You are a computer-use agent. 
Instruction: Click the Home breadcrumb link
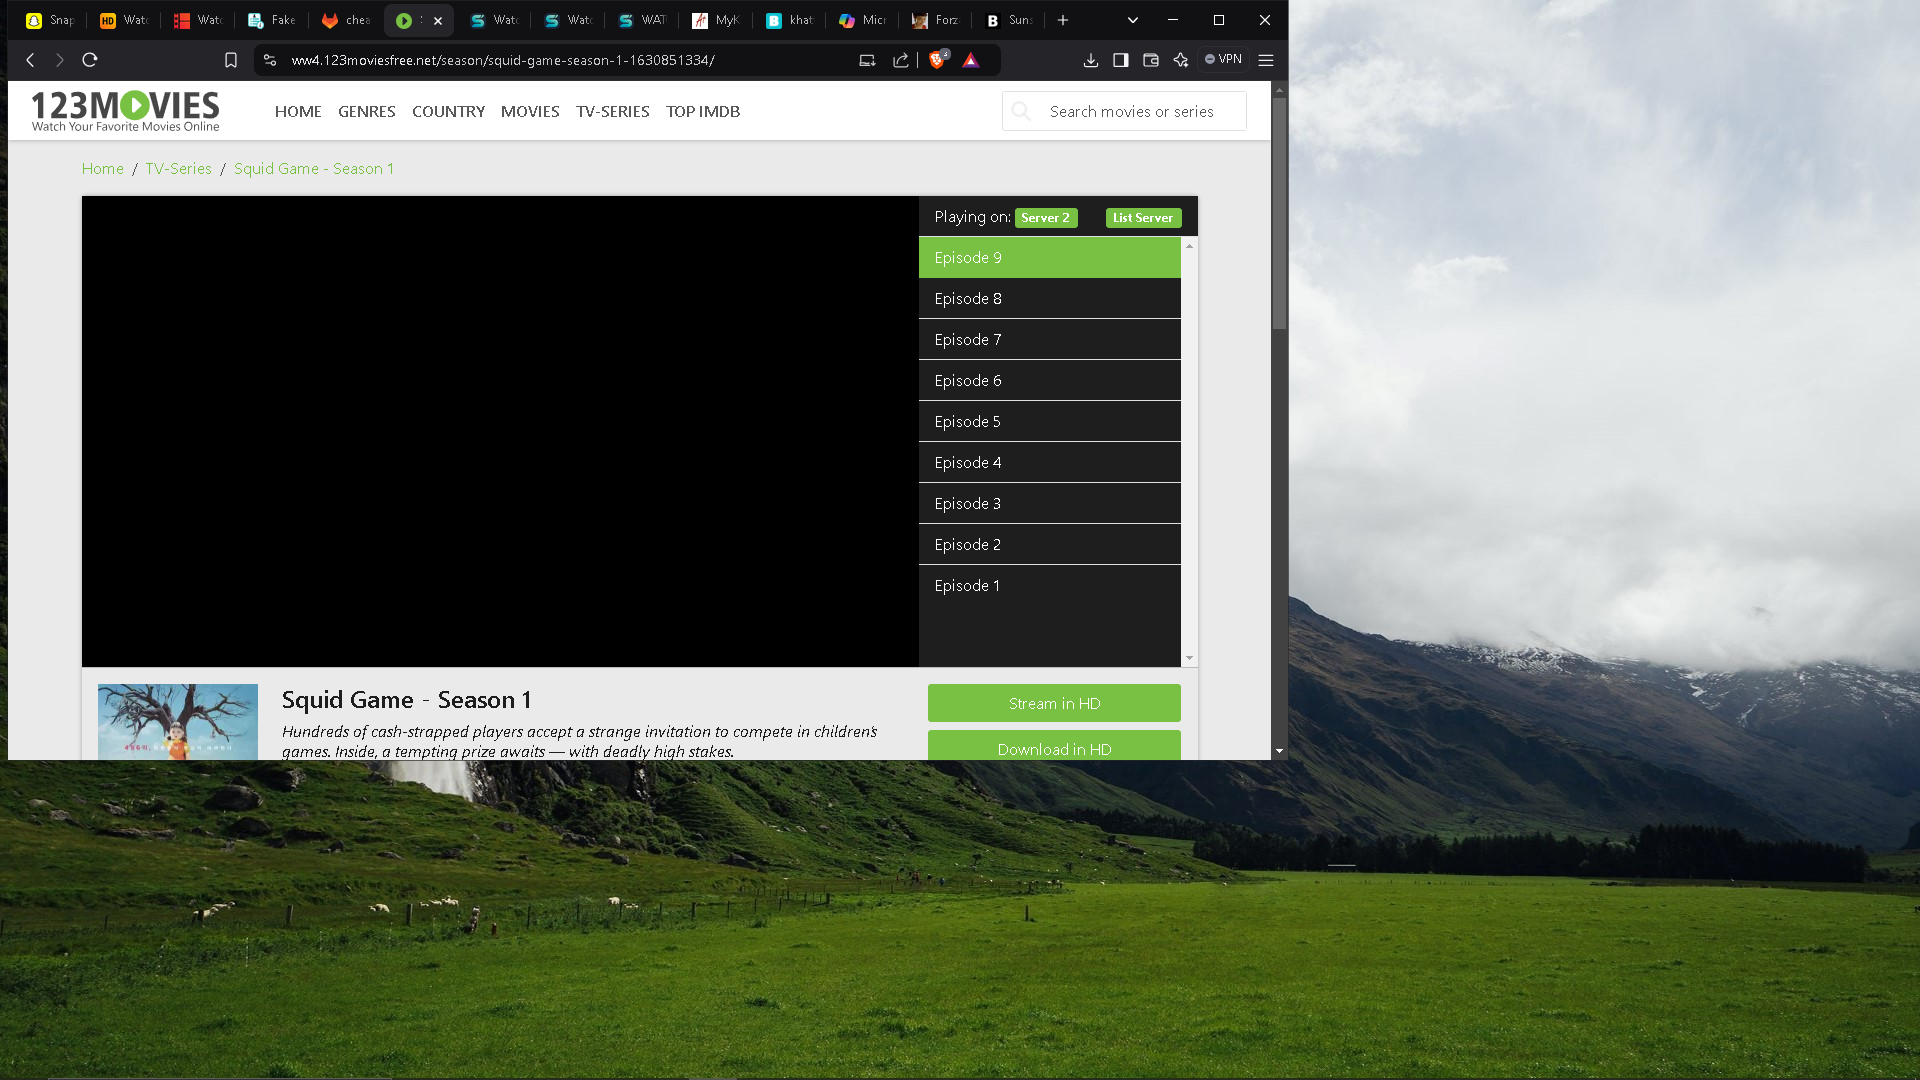[103, 168]
